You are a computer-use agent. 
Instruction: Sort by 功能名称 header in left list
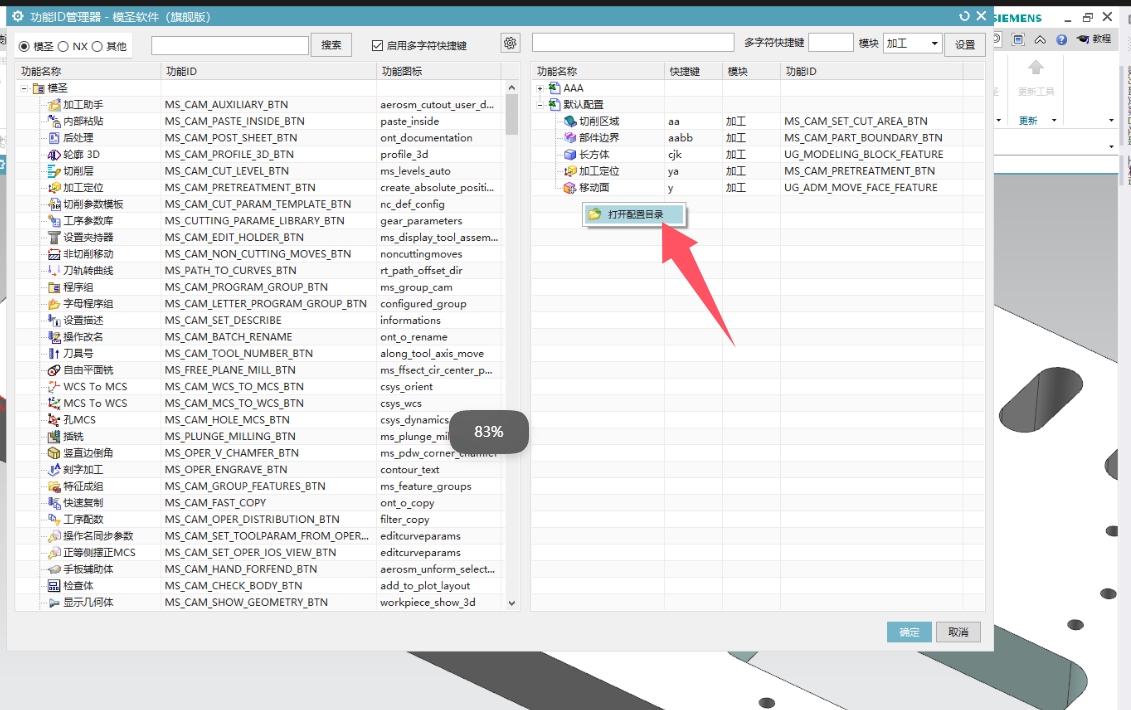[88, 71]
